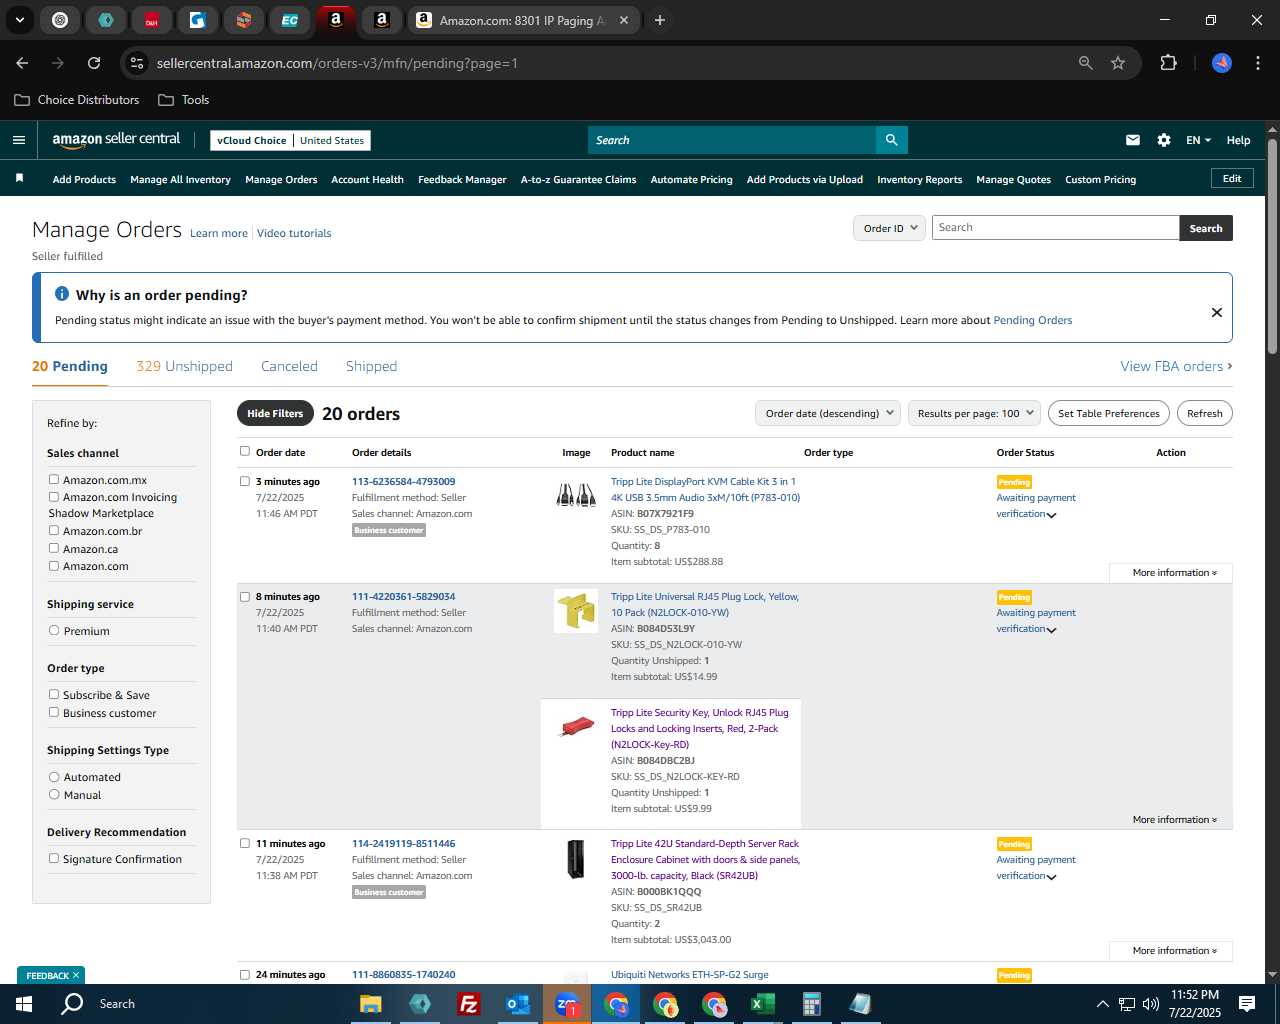This screenshot has width=1280, height=1024.
Task: Check the Subscribe & Save order type
Action: [x=54, y=694]
